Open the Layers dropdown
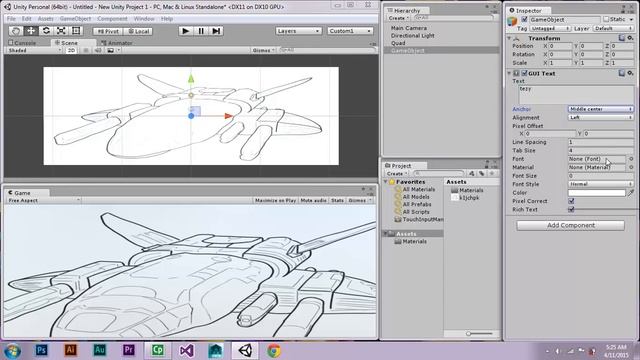 click(298, 31)
